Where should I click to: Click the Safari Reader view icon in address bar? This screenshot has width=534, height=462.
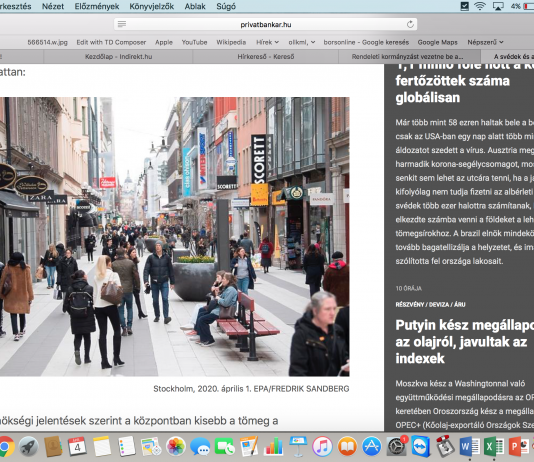click(122, 24)
